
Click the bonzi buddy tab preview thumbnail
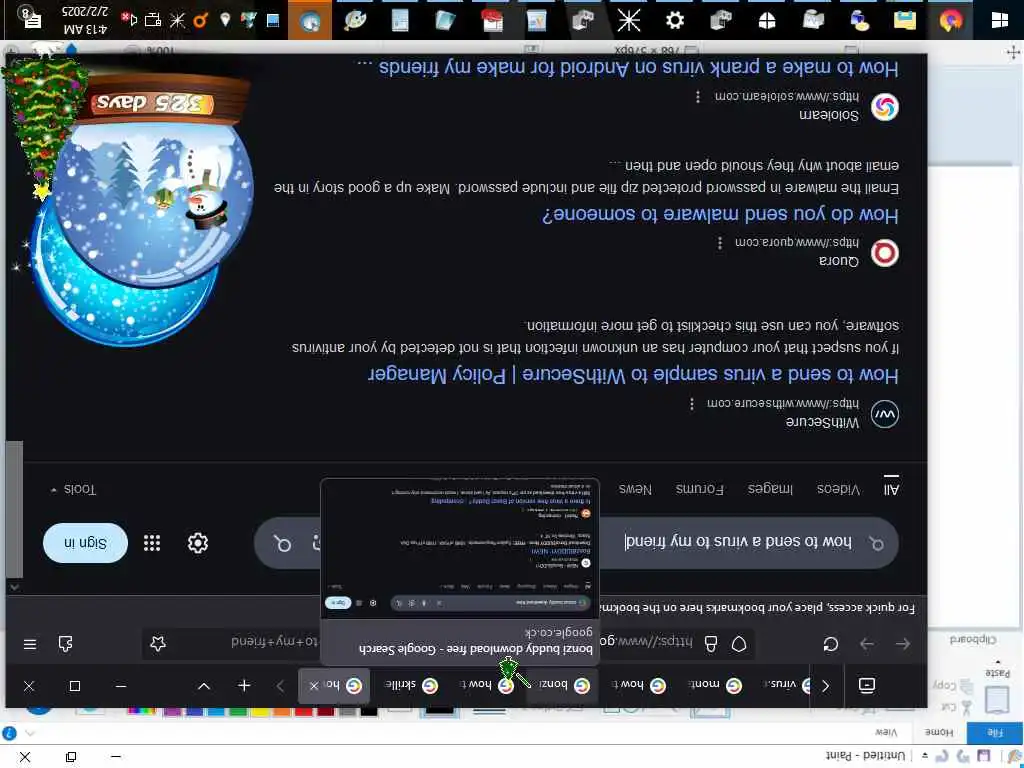pos(460,547)
